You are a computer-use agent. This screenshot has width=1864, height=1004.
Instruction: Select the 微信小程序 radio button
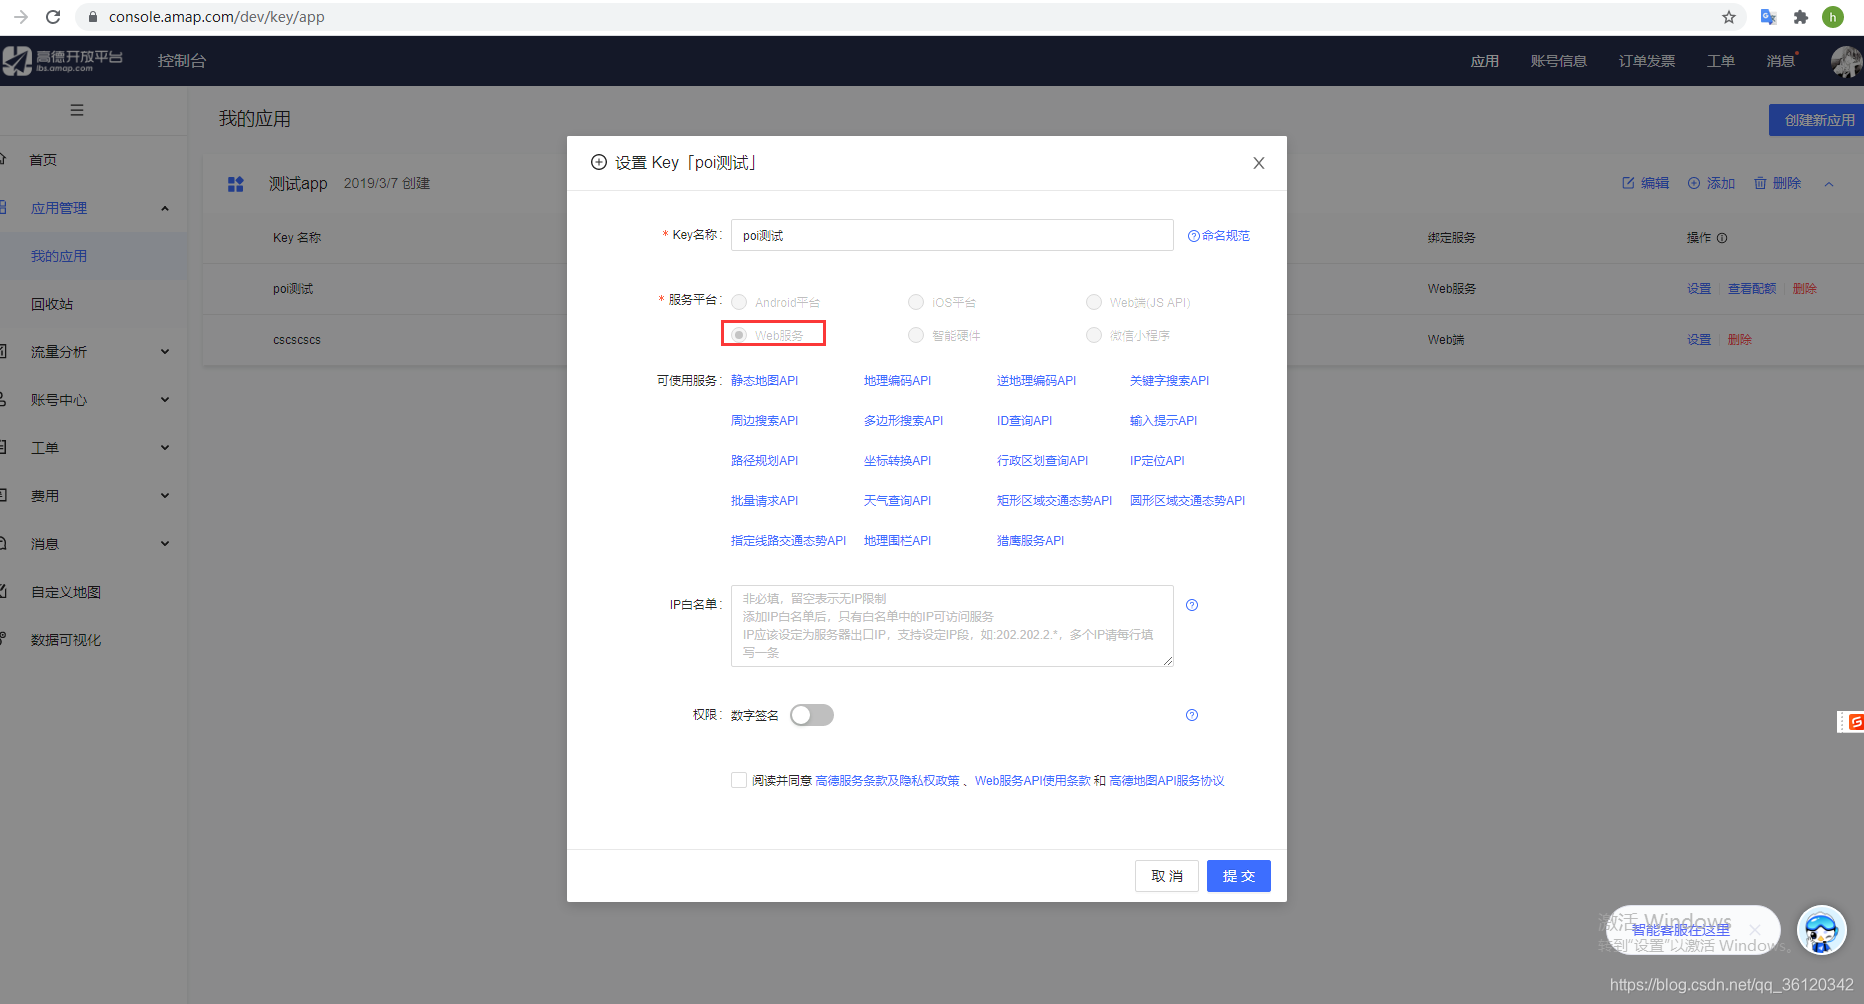pos(1094,335)
